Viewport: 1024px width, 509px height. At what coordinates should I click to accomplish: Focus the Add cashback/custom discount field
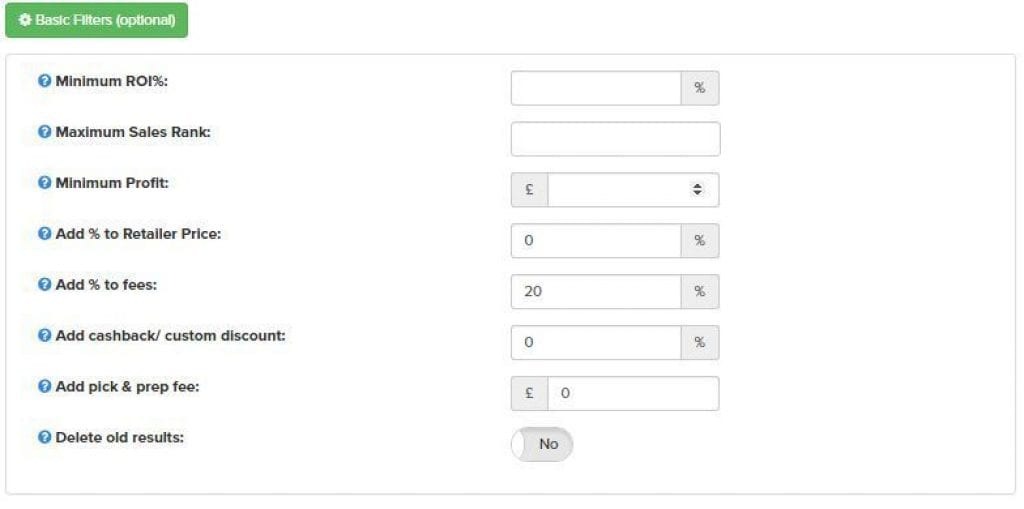[596, 343]
